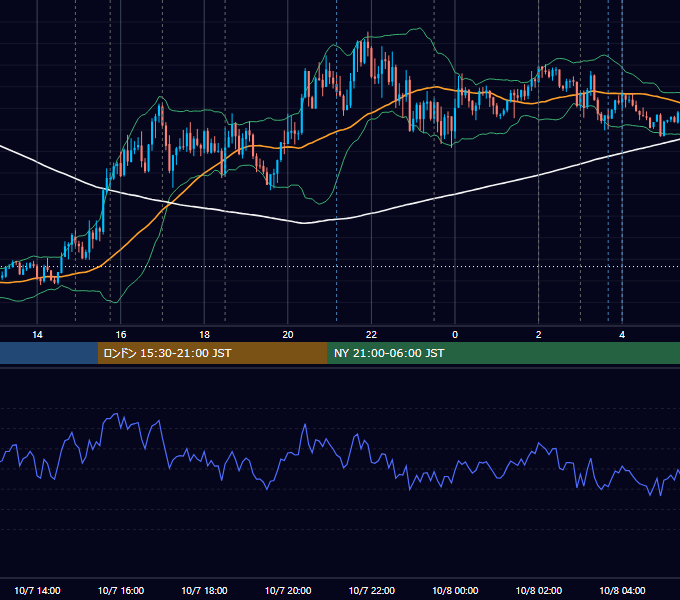Image resolution: width=680 pixels, height=600 pixels.
Task: Click the 22 hour axis label
Action: pos(371,335)
